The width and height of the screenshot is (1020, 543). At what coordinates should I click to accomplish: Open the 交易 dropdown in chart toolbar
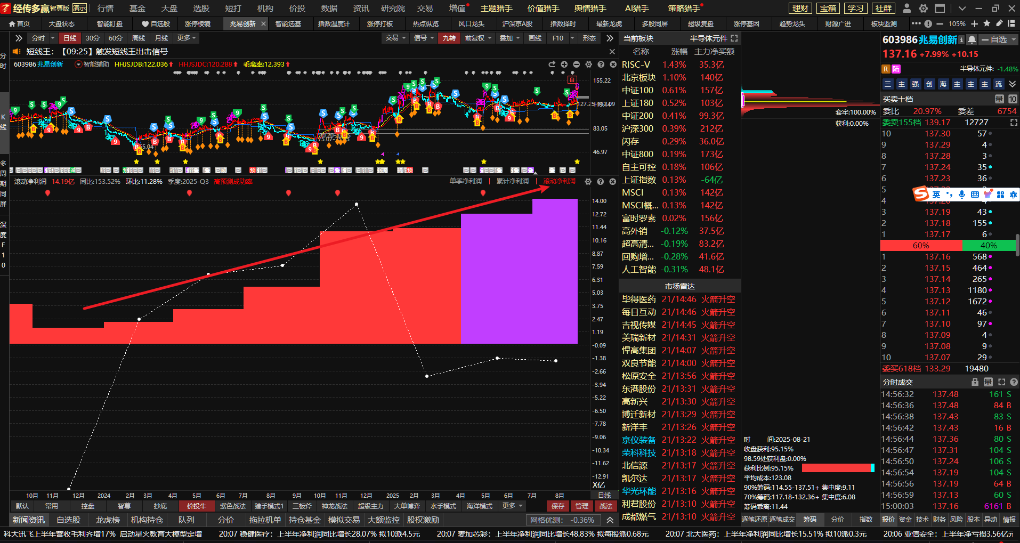click(x=396, y=38)
